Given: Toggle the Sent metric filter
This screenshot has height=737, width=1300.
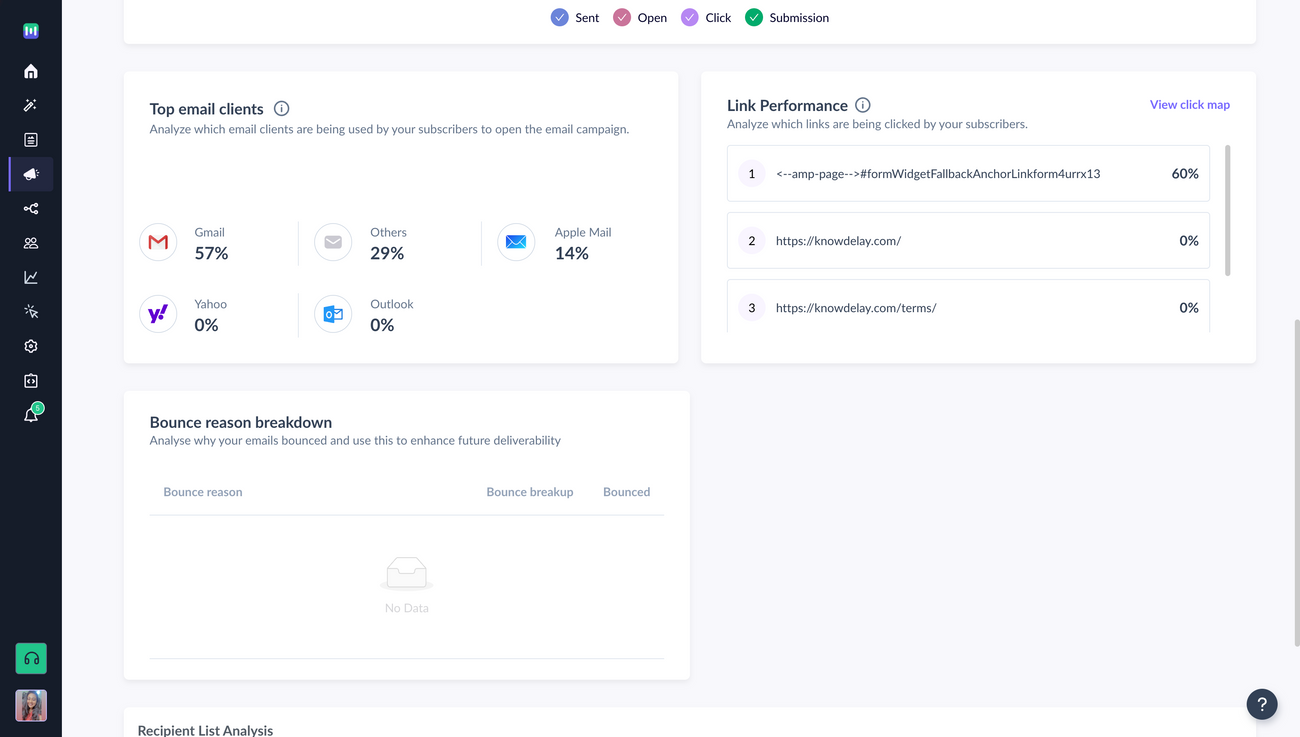Looking at the screenshot, I should coord(561,17).
